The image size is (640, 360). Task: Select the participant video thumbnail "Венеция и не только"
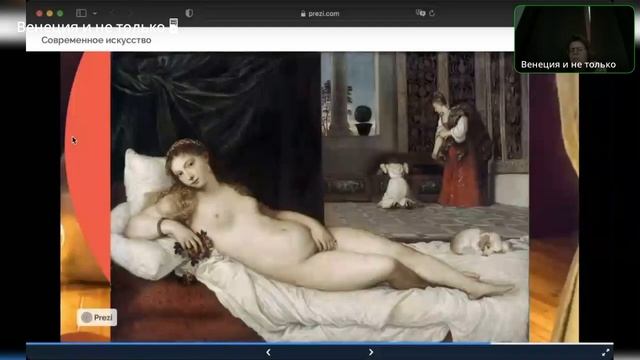click(574, 39)
